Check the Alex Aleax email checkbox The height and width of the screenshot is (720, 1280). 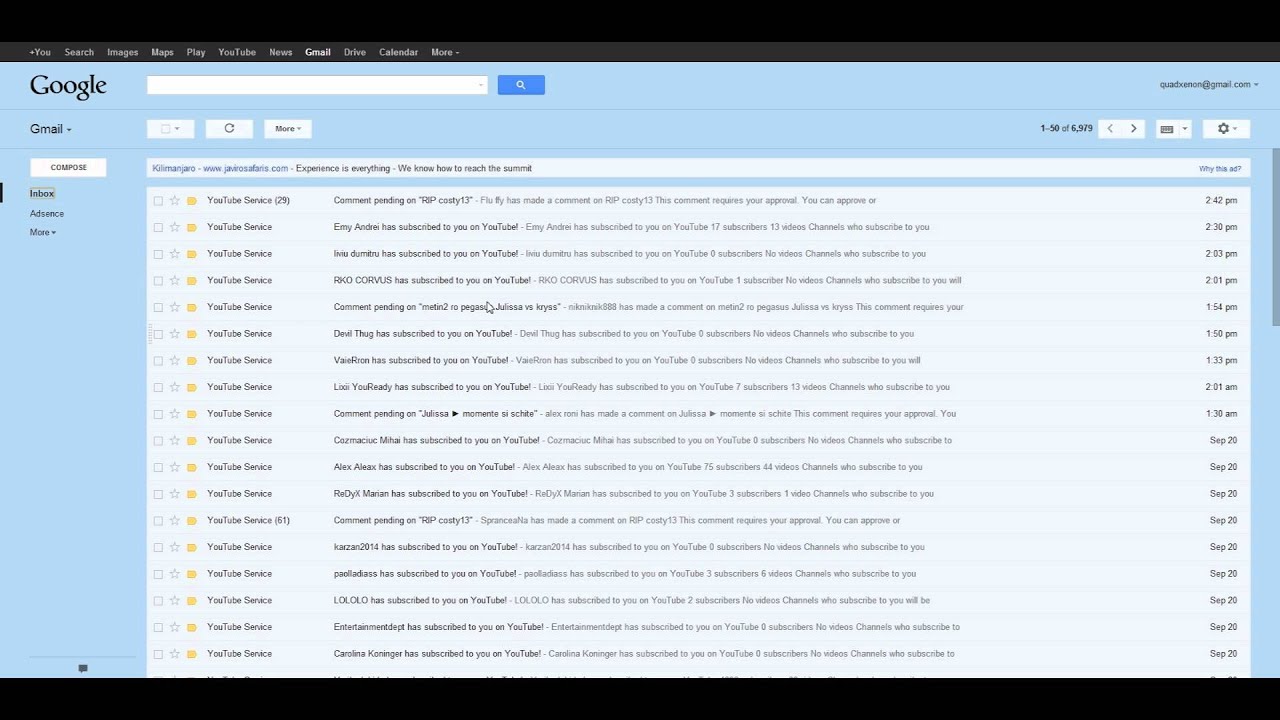(158, 467)
